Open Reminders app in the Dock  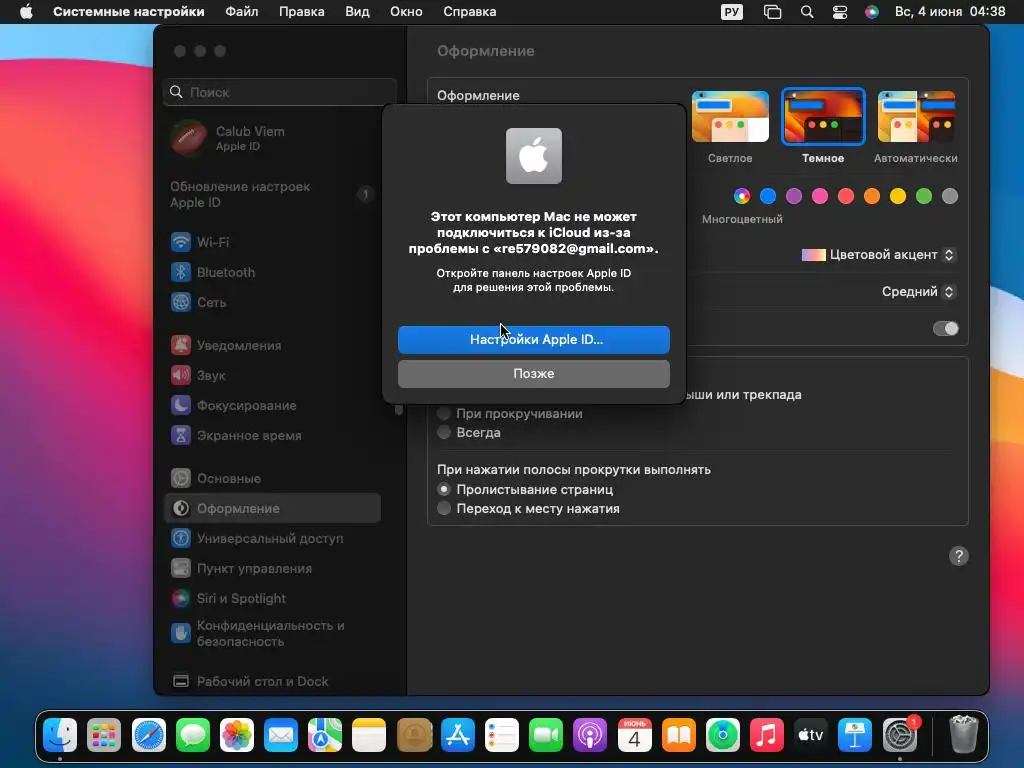click(502, 736)
